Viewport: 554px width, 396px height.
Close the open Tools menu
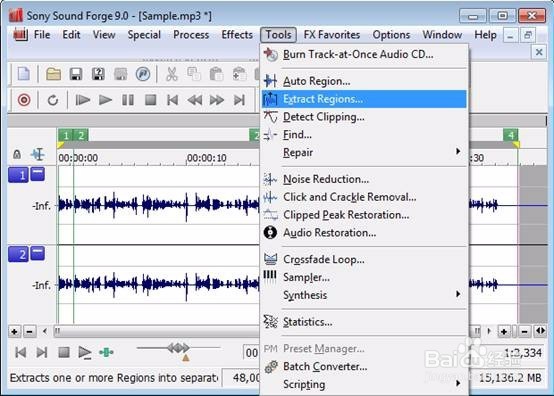(278, 35)
